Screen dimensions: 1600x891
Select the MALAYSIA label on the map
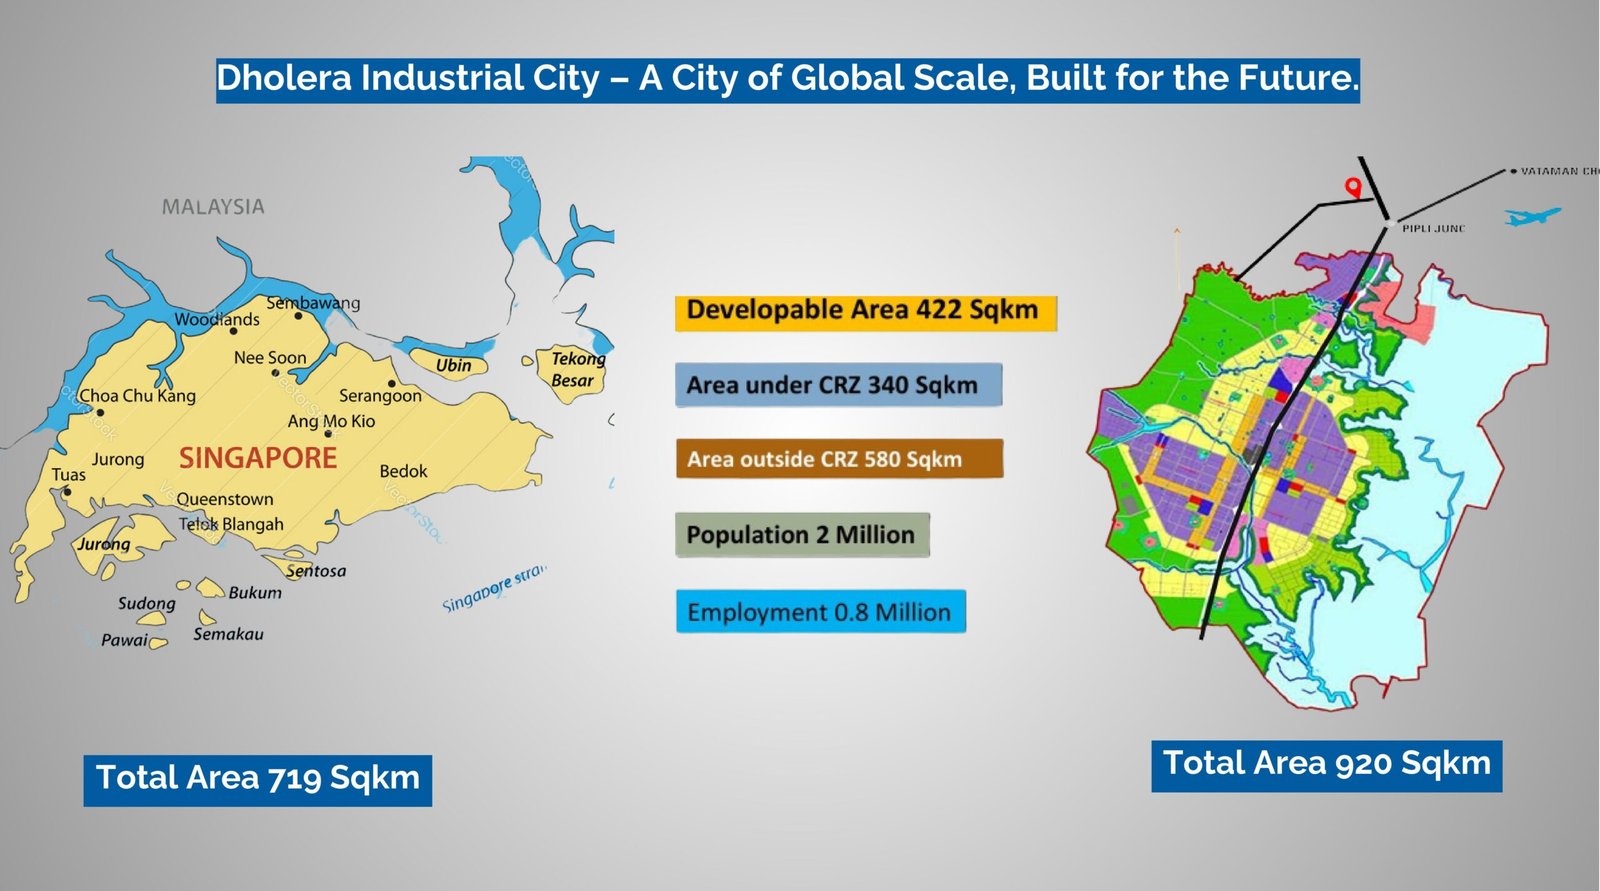tap(213, 207)
